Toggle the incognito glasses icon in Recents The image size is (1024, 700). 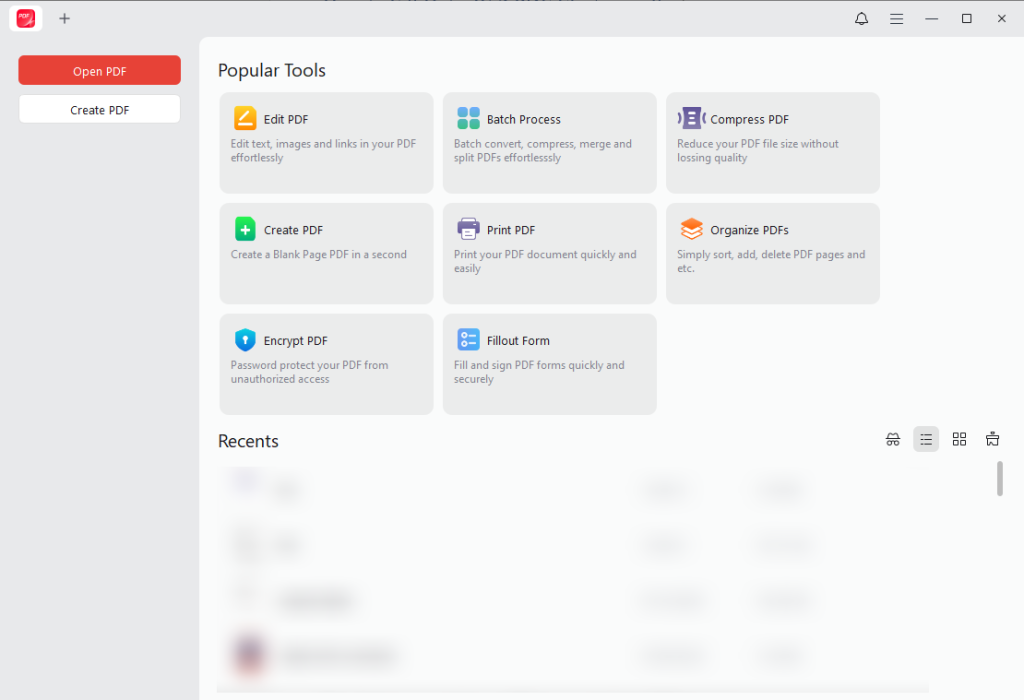click(x=893, y=439)
